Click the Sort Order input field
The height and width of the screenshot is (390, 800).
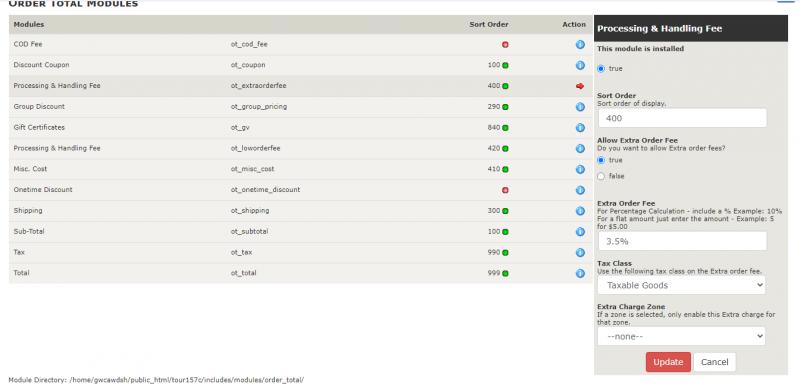click(682, 118)
